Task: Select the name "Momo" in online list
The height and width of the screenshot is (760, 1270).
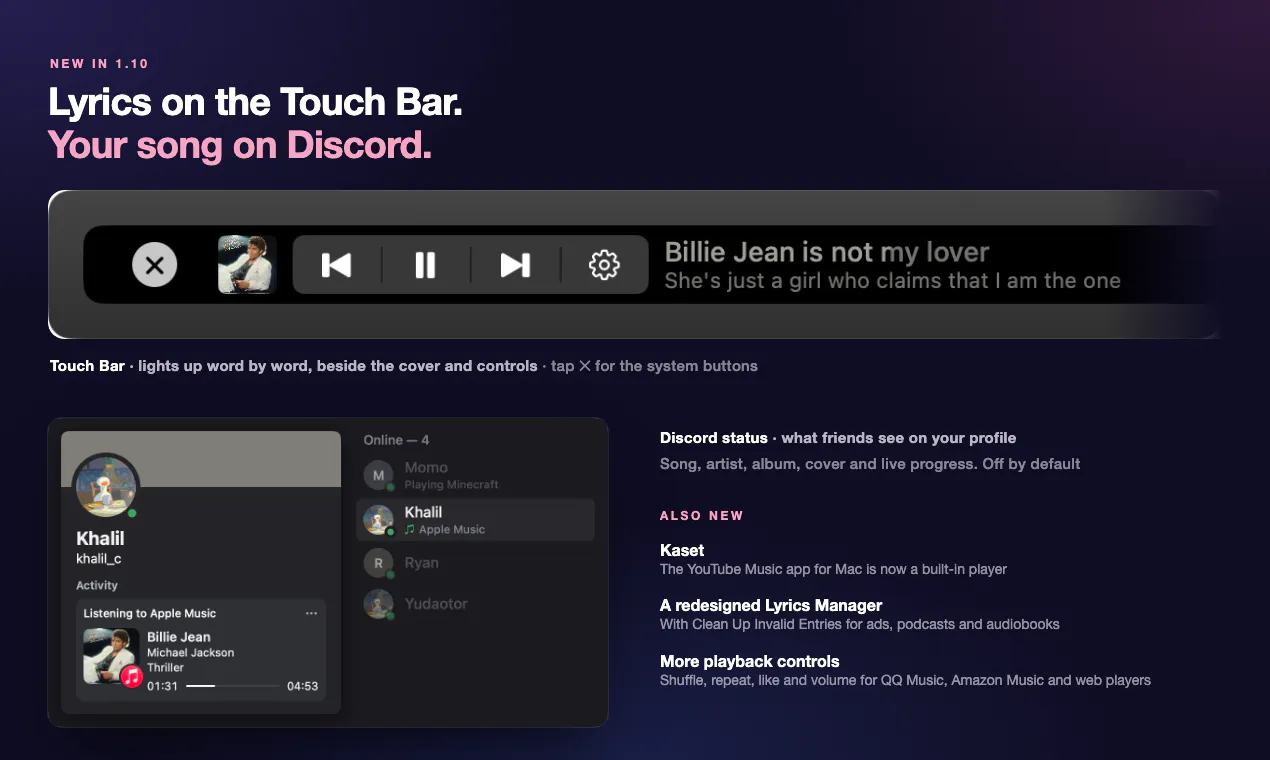Action: click(x=426, y=468)
